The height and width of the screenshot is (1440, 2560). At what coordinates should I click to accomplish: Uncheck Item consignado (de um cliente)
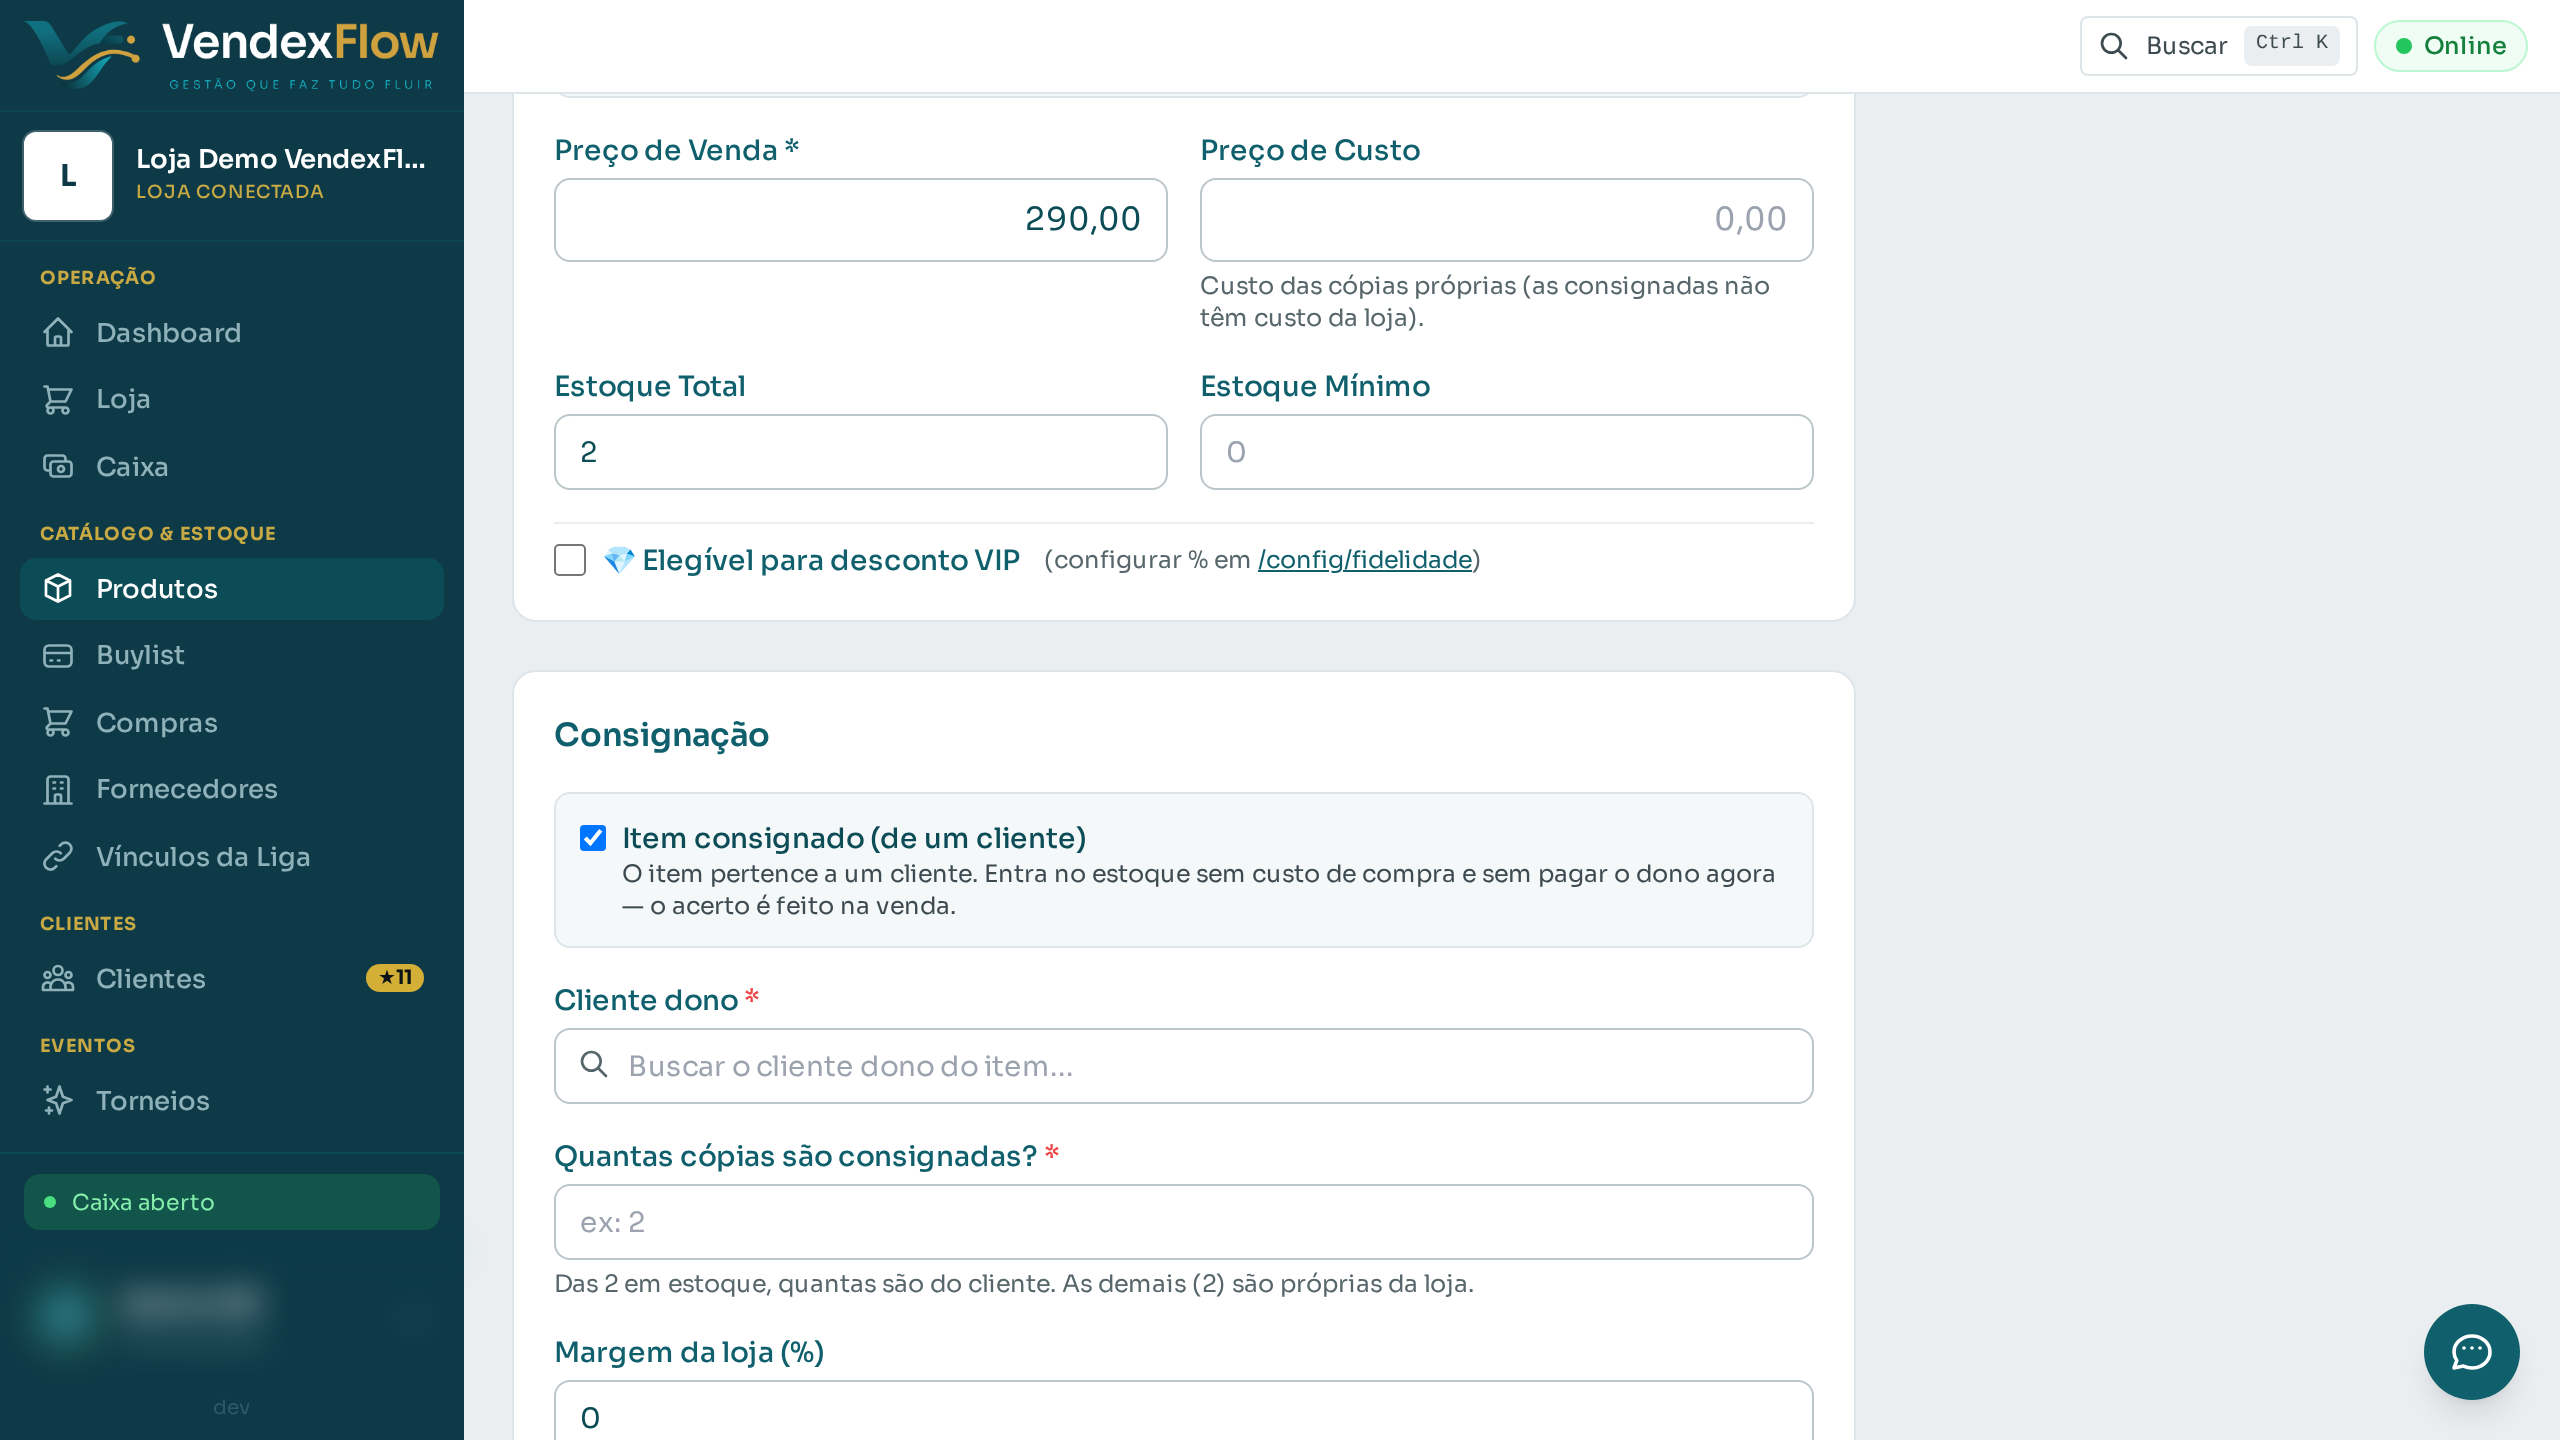click(593, 838)
